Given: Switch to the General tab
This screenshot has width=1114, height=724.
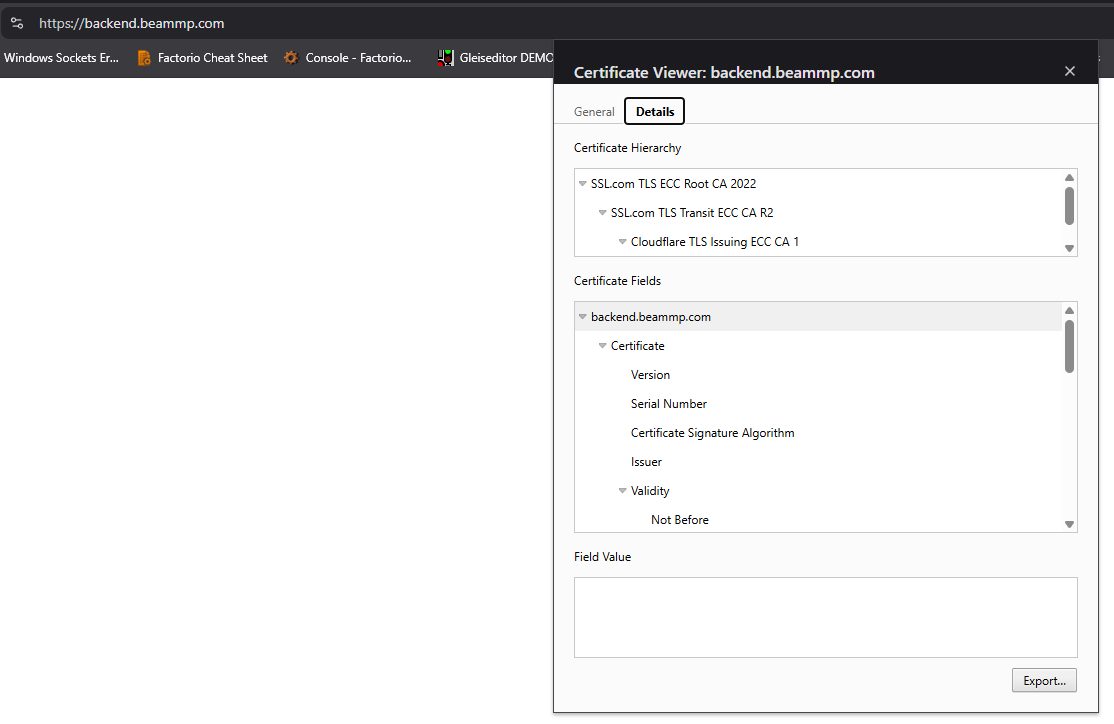Looking at the screenshot, I should click(x=594, y=112).
